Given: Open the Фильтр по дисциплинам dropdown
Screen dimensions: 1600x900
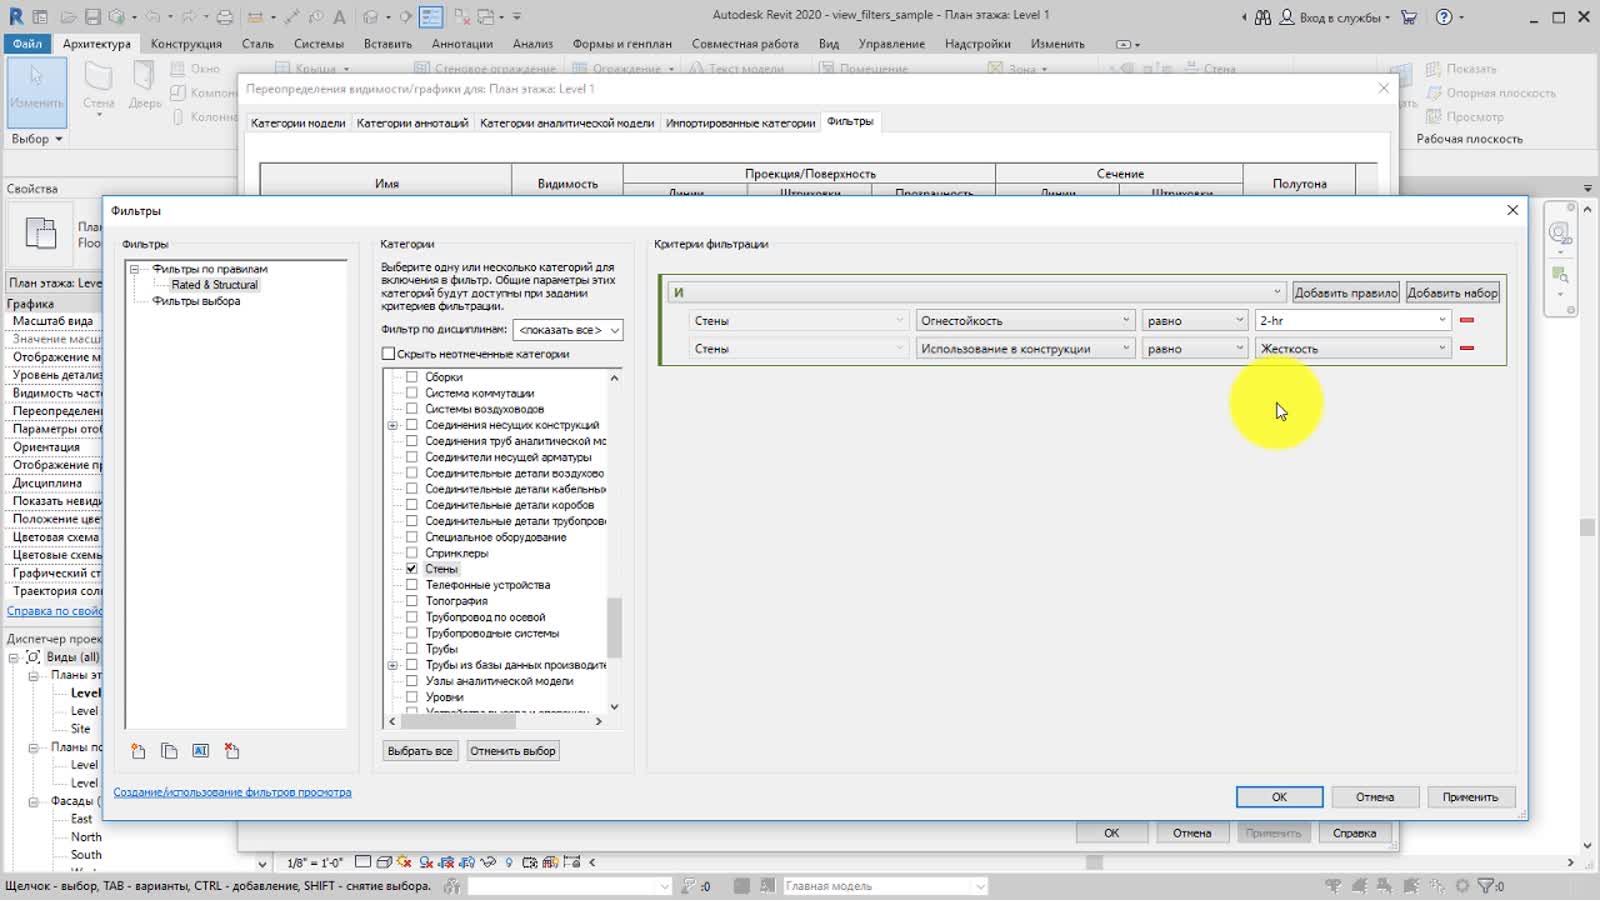Looking at the screenshot, I should [x=568, y=330].
